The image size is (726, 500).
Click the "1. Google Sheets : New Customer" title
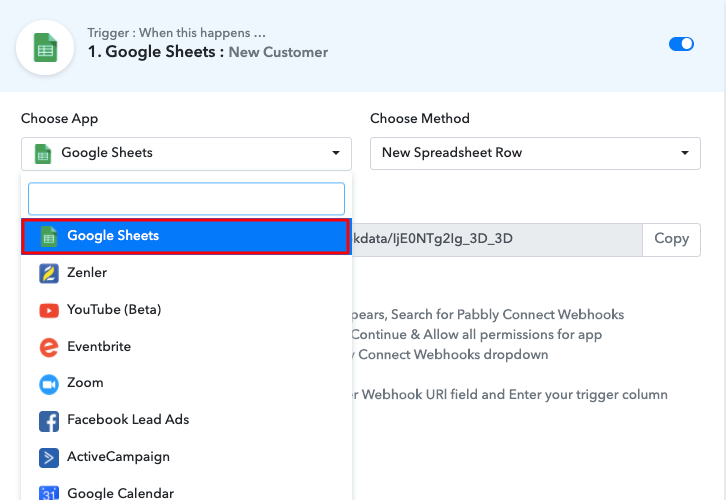(x=208, y=52)
